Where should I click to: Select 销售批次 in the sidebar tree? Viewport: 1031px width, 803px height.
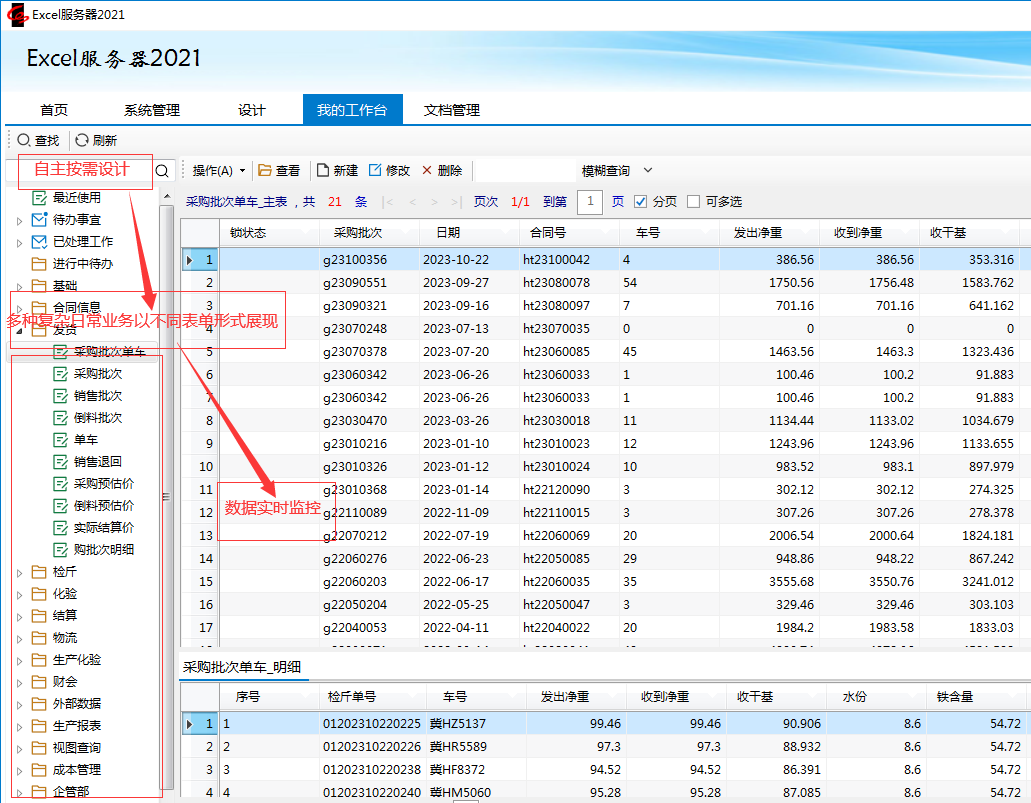coord(98,396)
